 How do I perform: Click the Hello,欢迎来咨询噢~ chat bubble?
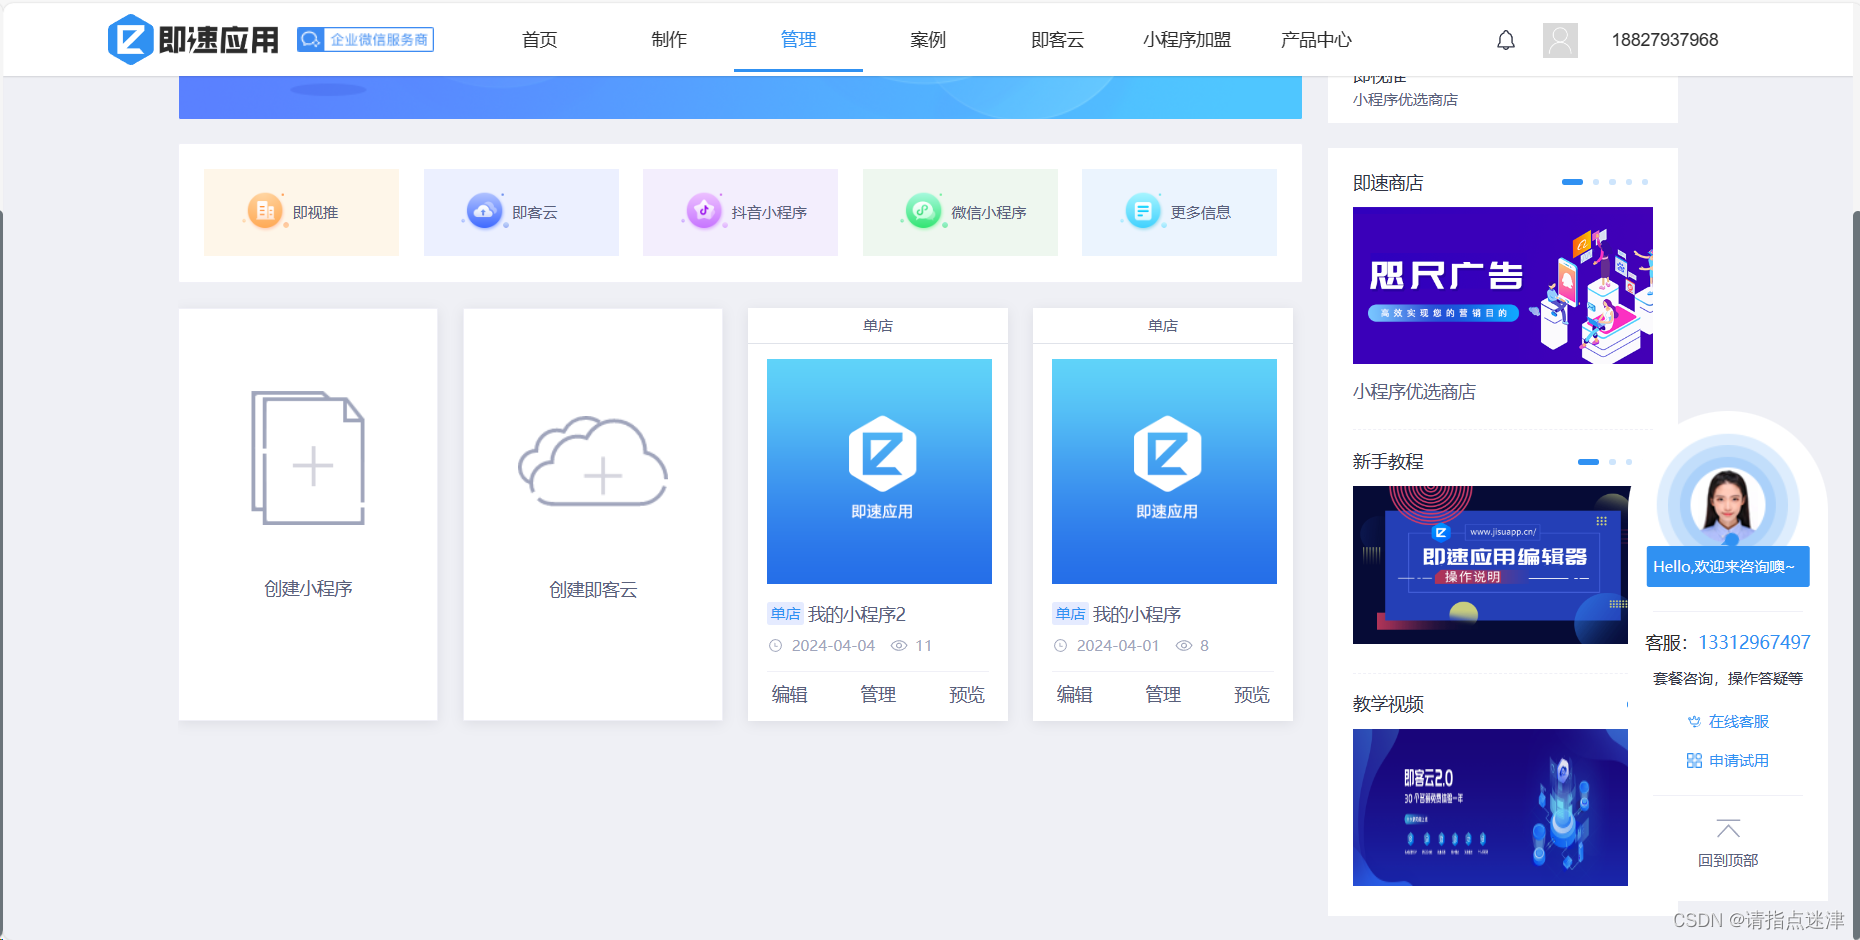[x=1728, y=566]
